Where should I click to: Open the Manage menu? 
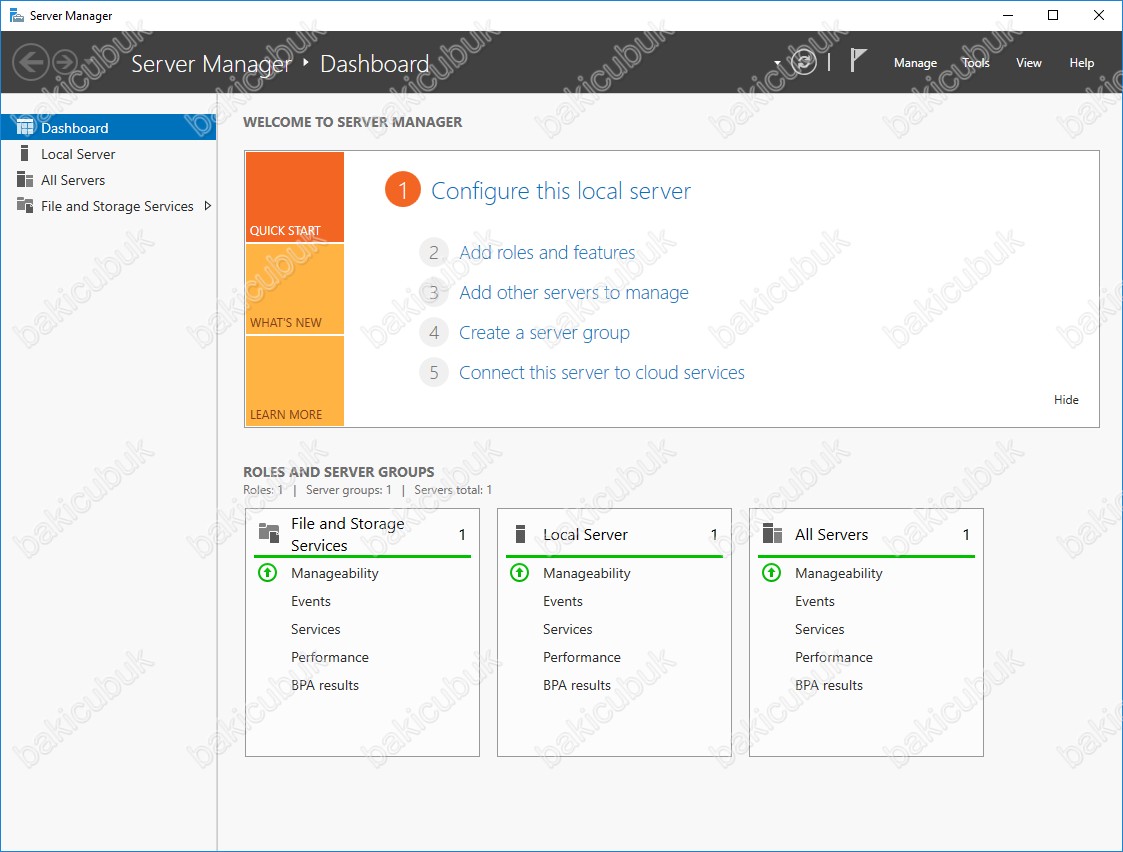(915, 63)
